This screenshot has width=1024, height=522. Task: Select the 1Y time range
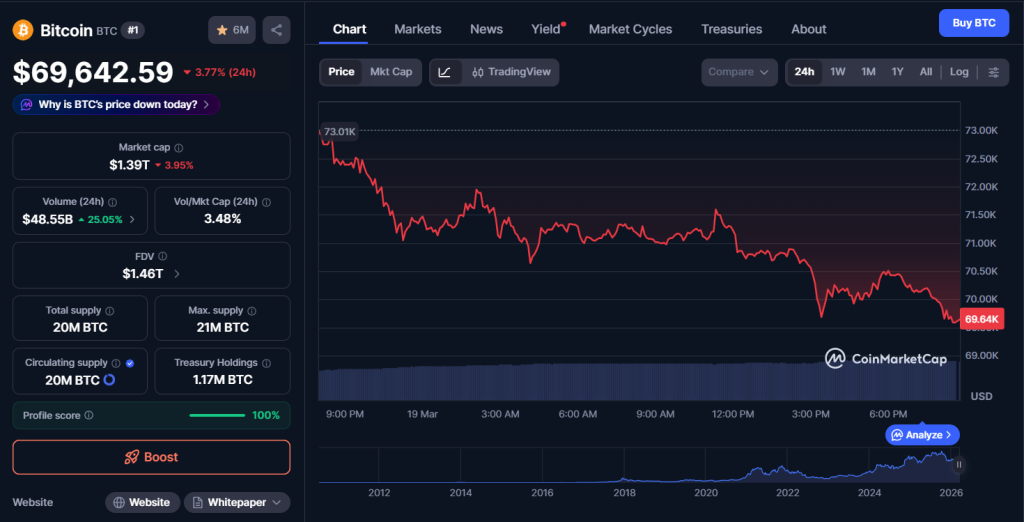point(897,72)
